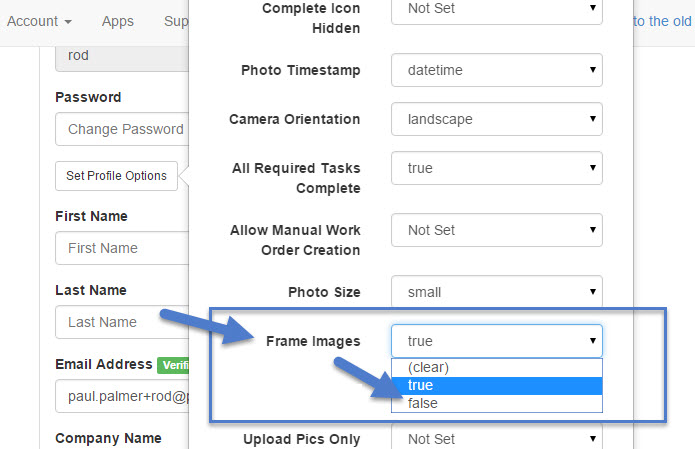Open the Complete Icon Hidden dropdown

(x=497, y=9)
